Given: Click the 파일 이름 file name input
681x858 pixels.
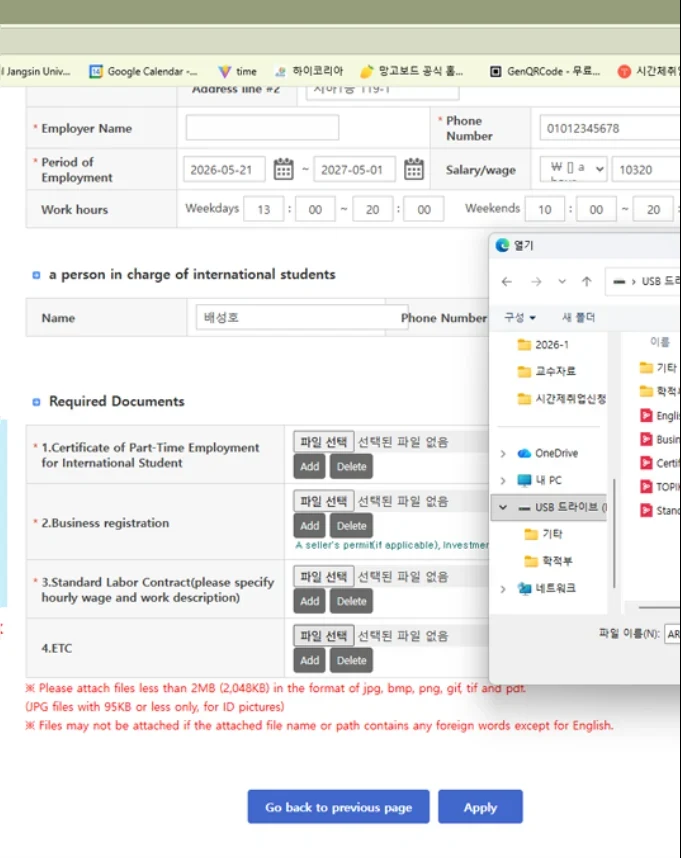Looking at the screenshot, I should click(x=672, y=634).
